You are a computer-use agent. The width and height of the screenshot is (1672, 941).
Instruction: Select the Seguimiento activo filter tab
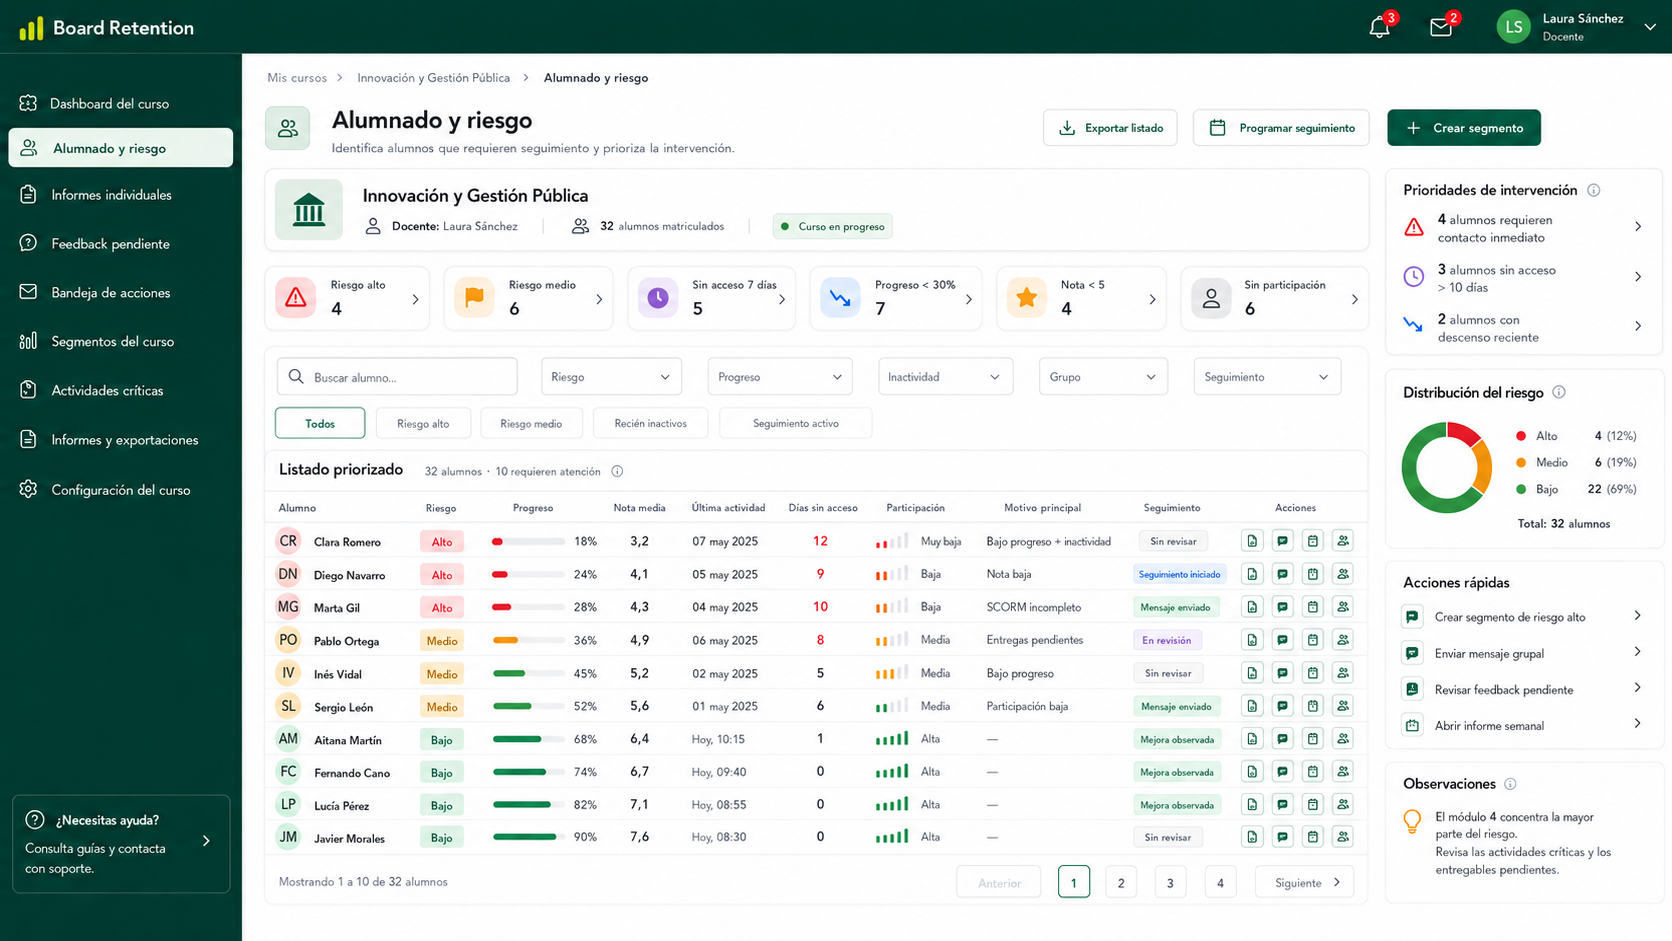pyautogui.click(x=796, y=423)
